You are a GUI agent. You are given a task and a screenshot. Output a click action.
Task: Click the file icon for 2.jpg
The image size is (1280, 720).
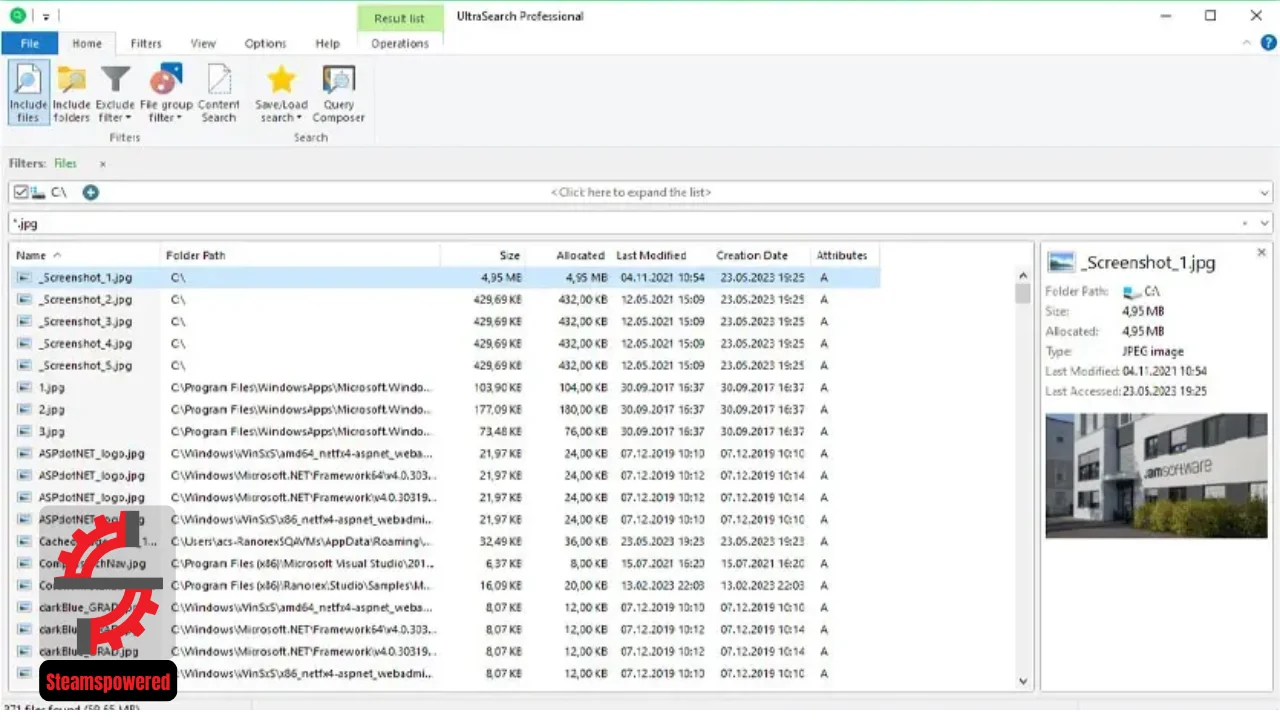coord(24,410)
